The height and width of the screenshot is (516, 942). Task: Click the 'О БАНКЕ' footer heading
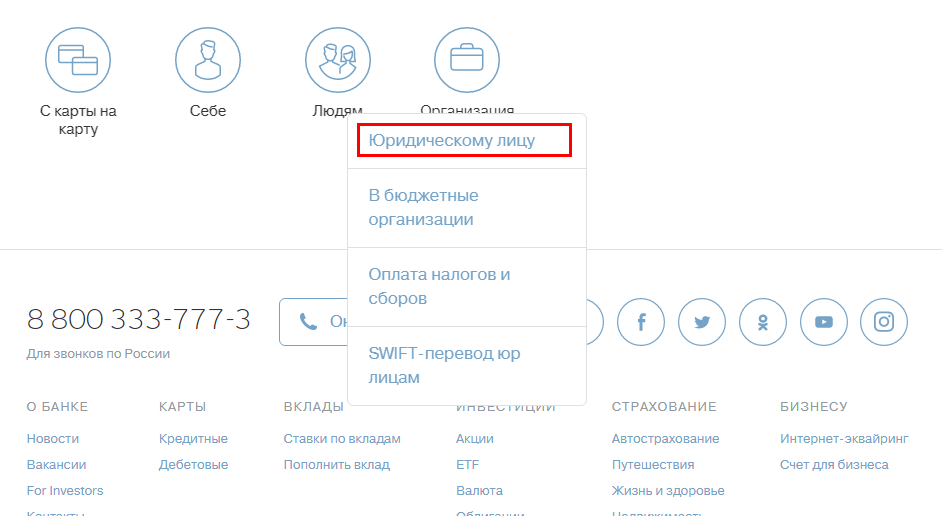coord(57,407)
